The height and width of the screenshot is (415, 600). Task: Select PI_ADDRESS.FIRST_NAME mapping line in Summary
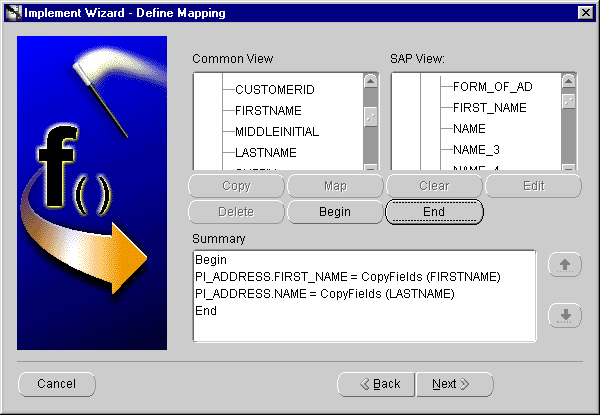pyautogui.click(x=347, y=277)
